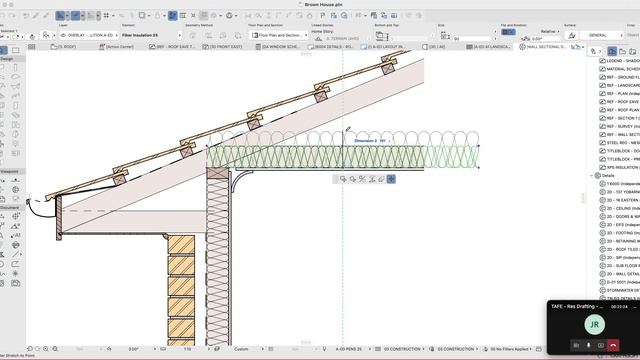Open the DA WINDOW SCHEDULE tab
The image size is (640, 360).
coord(278,47)
